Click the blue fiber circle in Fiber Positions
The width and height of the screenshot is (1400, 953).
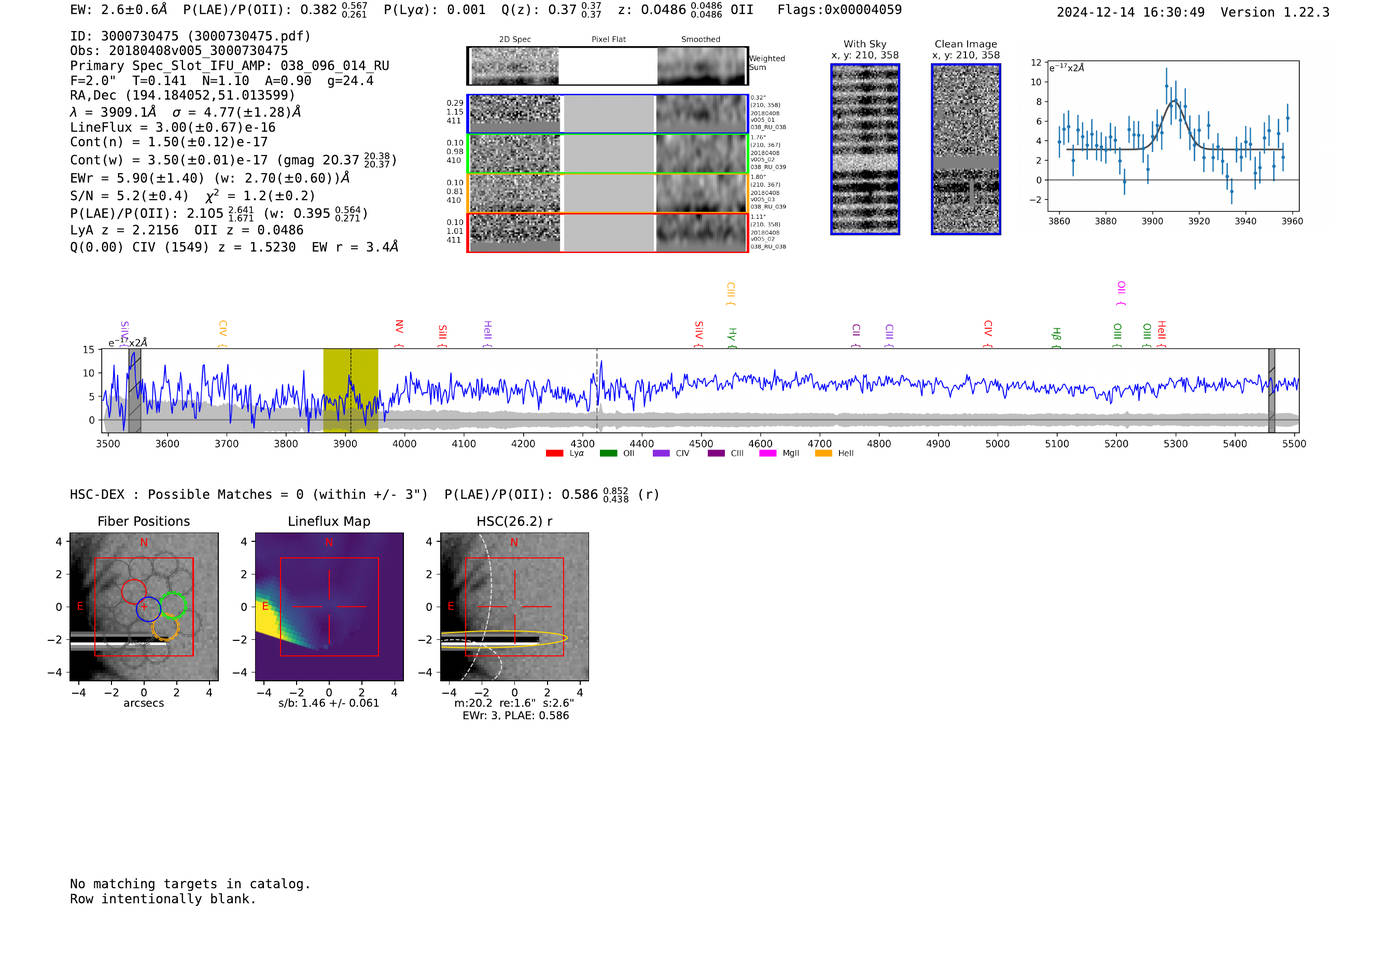point(148,608)
